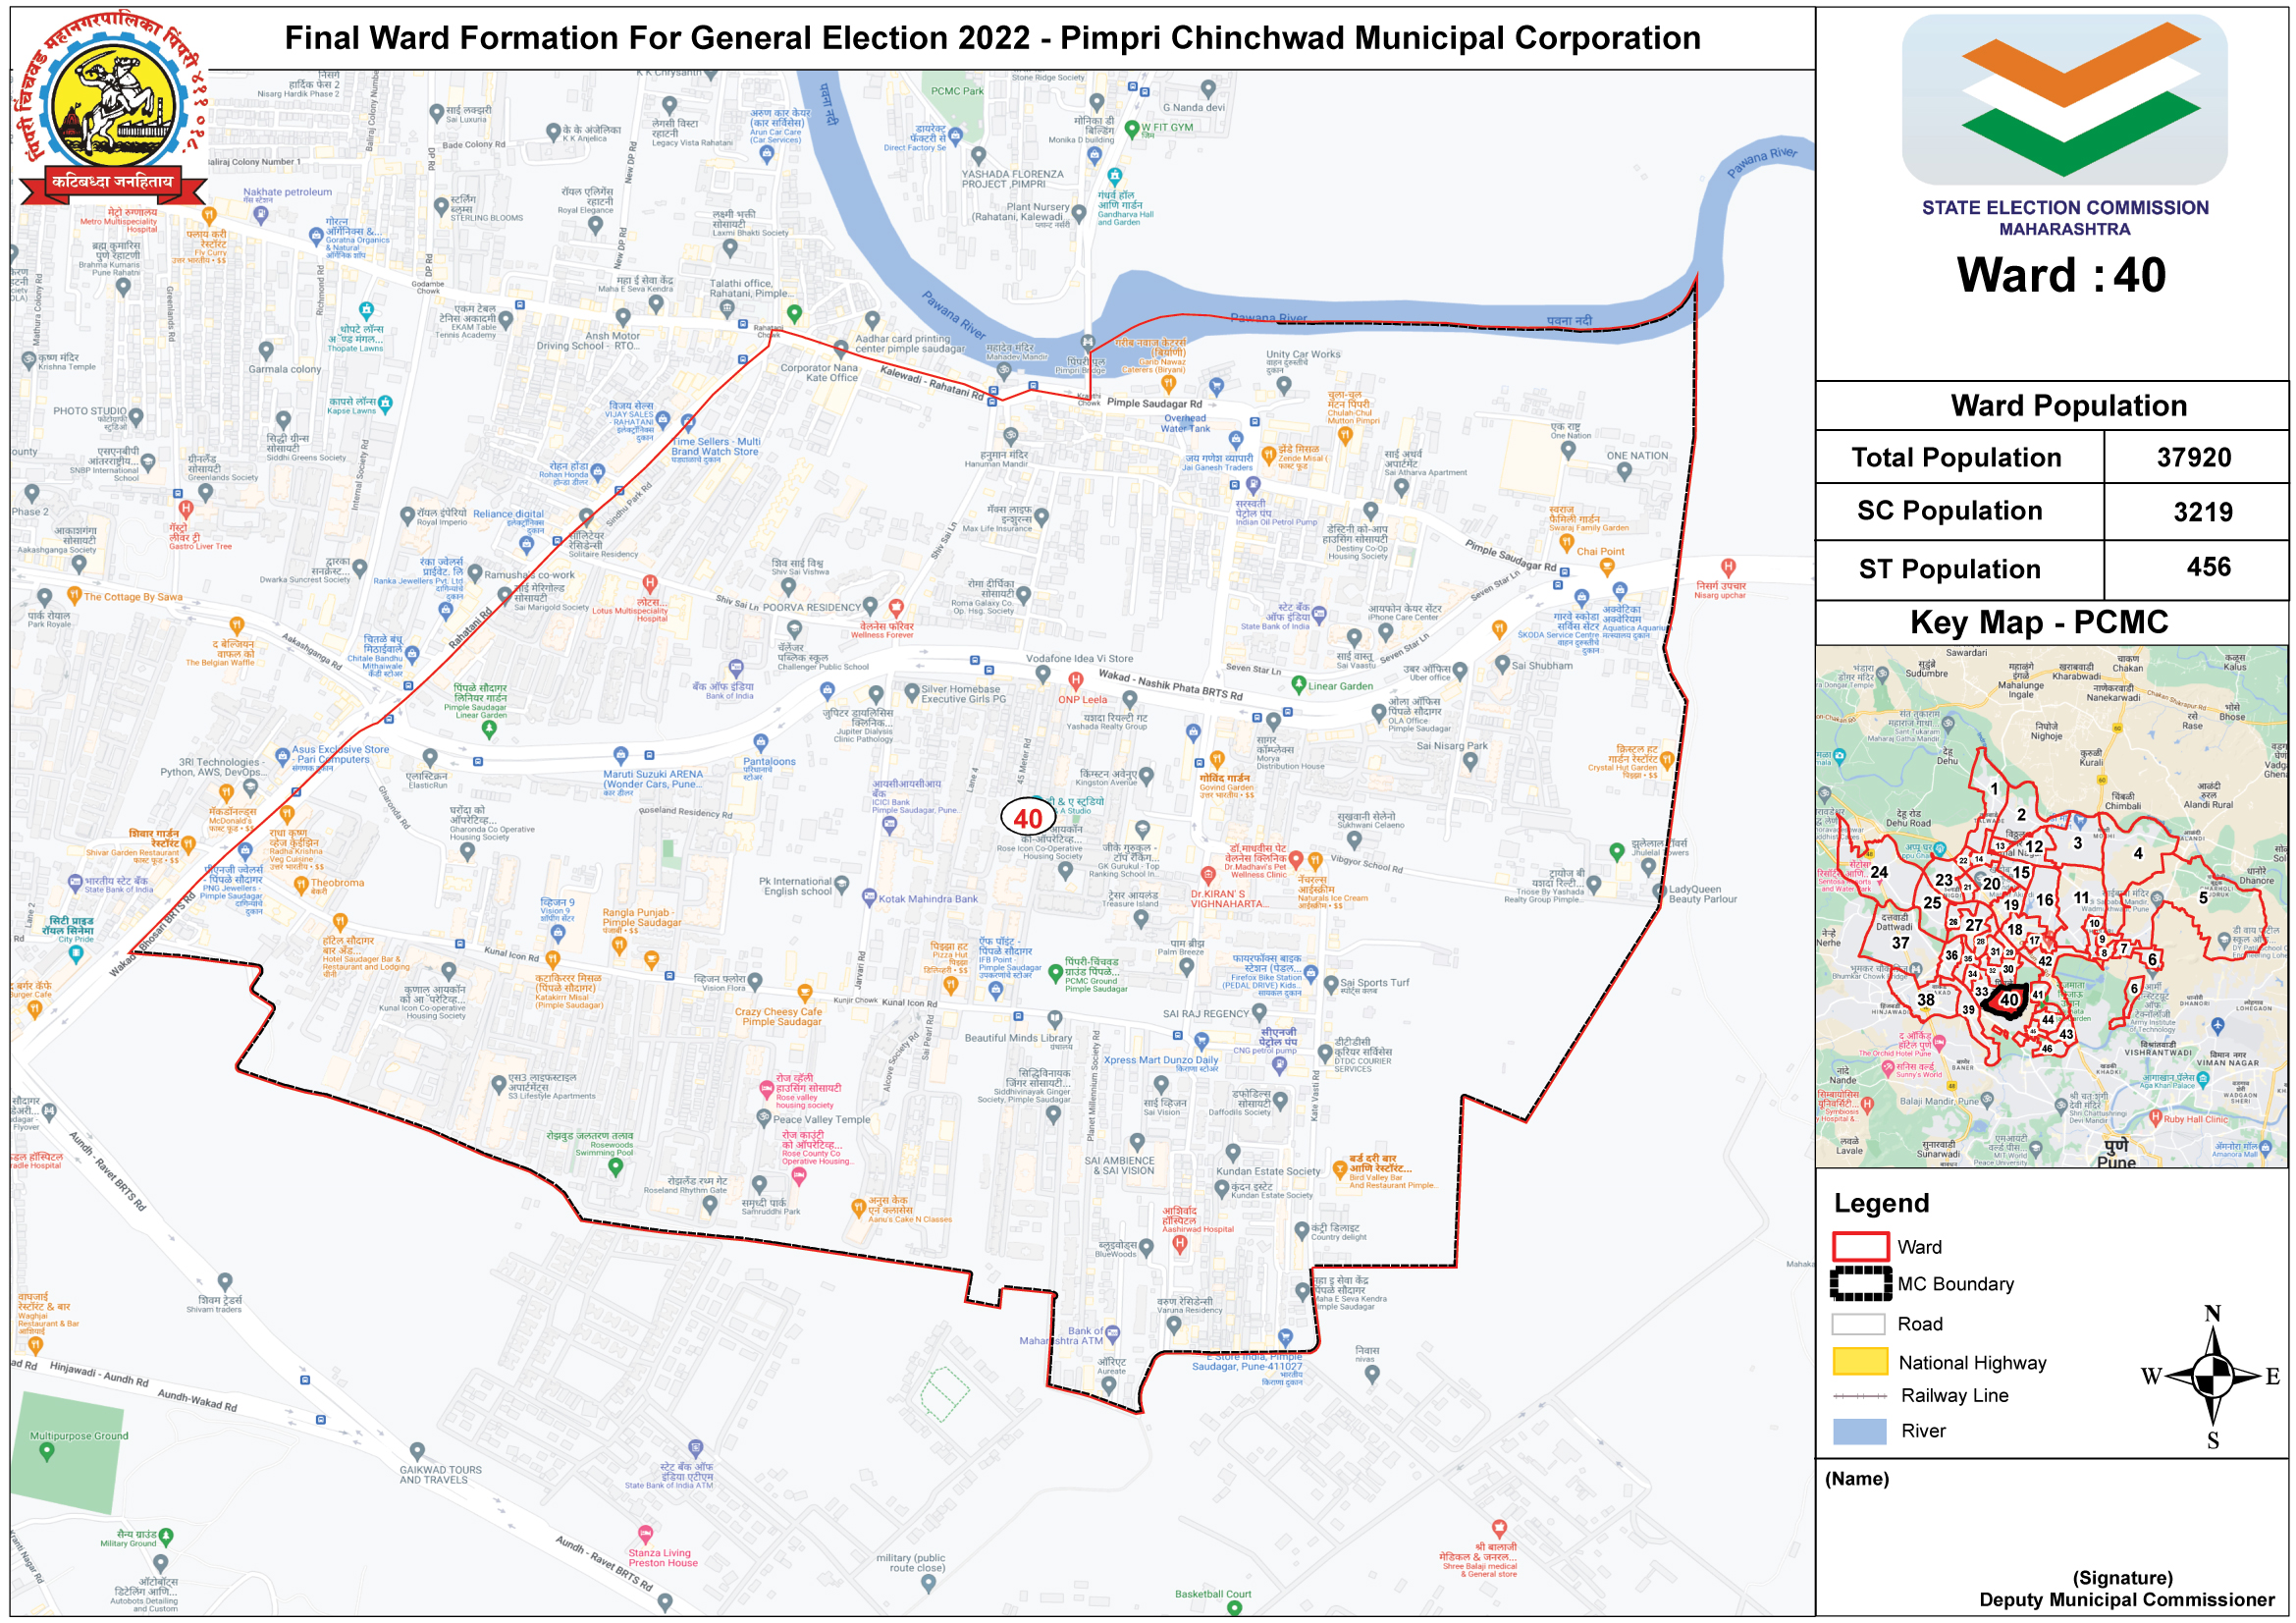Click the 'Kundan Estate Society' map label
Screen dimensions: 2296x1623
[x=1268, y=1171]
